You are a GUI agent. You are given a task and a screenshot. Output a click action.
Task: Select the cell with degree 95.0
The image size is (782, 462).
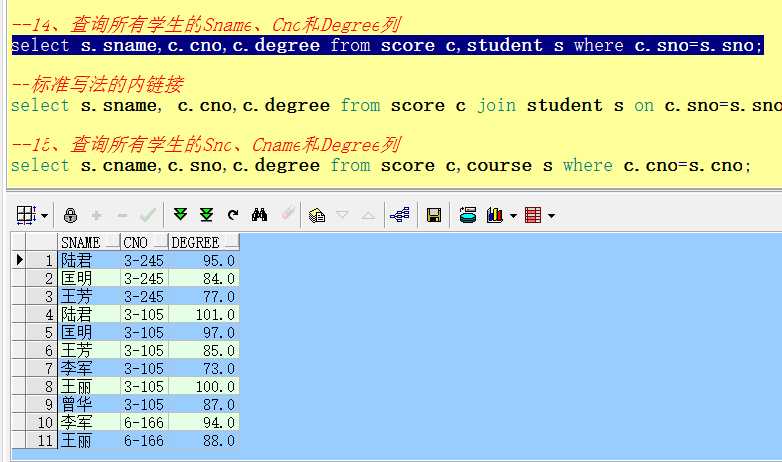[x=204, y=260]
